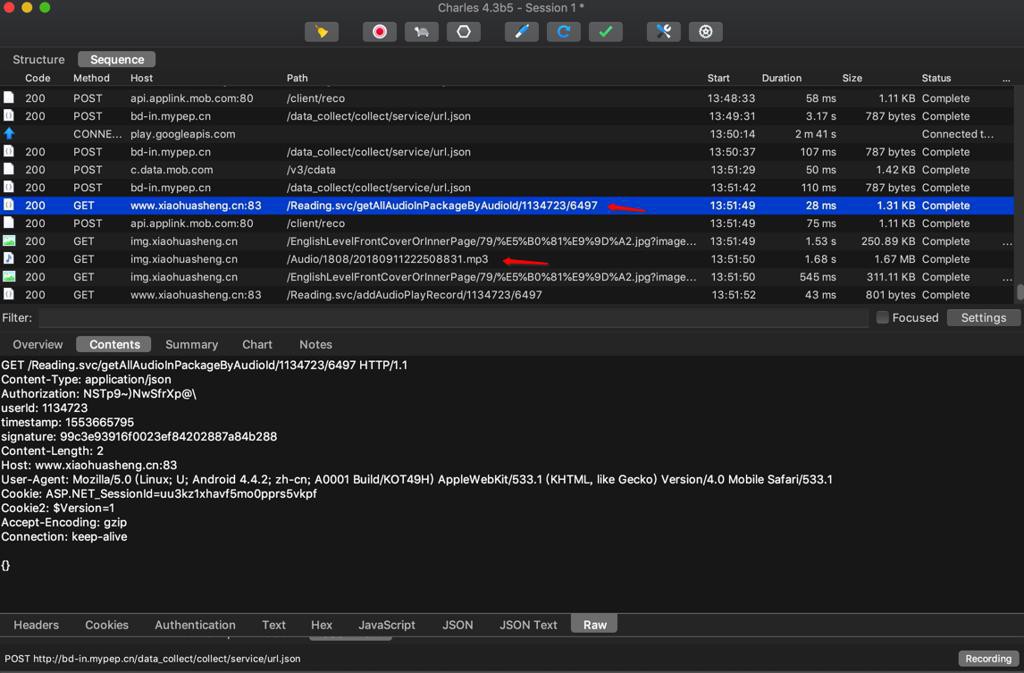Click the User-Agent header line
This screenshot has height=673, width=1024.
click(417, 479)
